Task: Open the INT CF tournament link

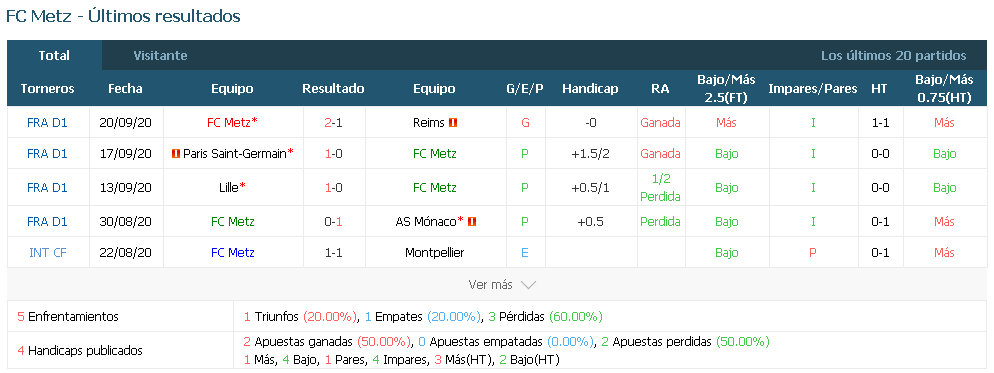Action: [48, 252]
